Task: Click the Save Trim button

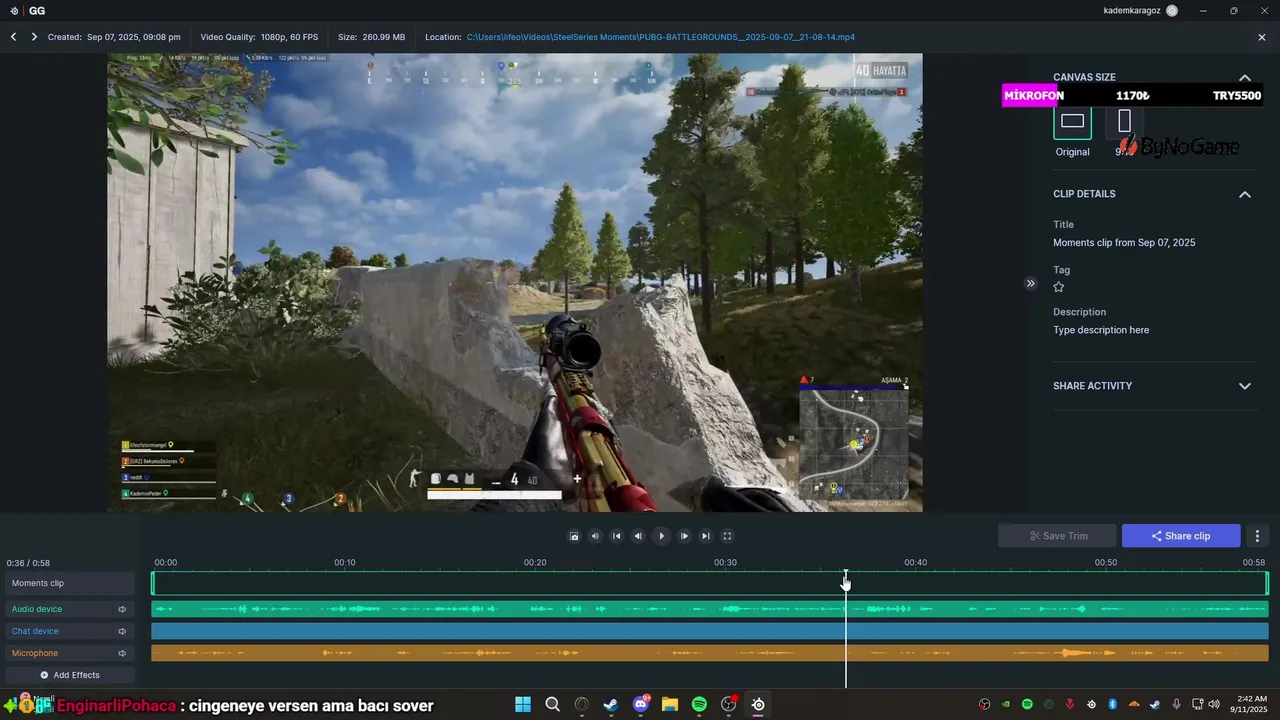Action: pyautogui.click(x=1057, y=536)
